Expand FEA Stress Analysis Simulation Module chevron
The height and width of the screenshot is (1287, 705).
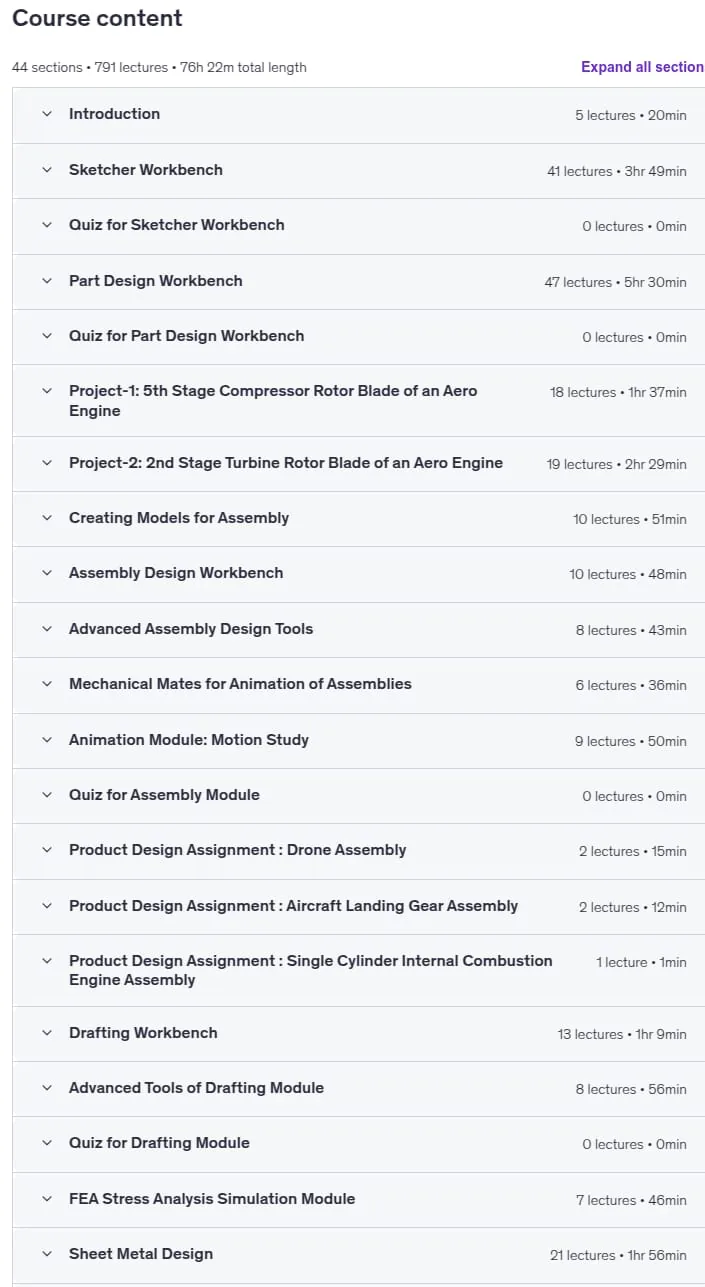pyautogui.click(x=46, y=1199)
